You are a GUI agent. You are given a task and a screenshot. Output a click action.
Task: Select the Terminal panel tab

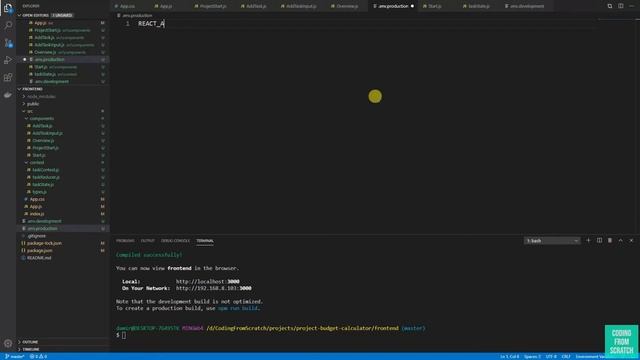(205, 241)
